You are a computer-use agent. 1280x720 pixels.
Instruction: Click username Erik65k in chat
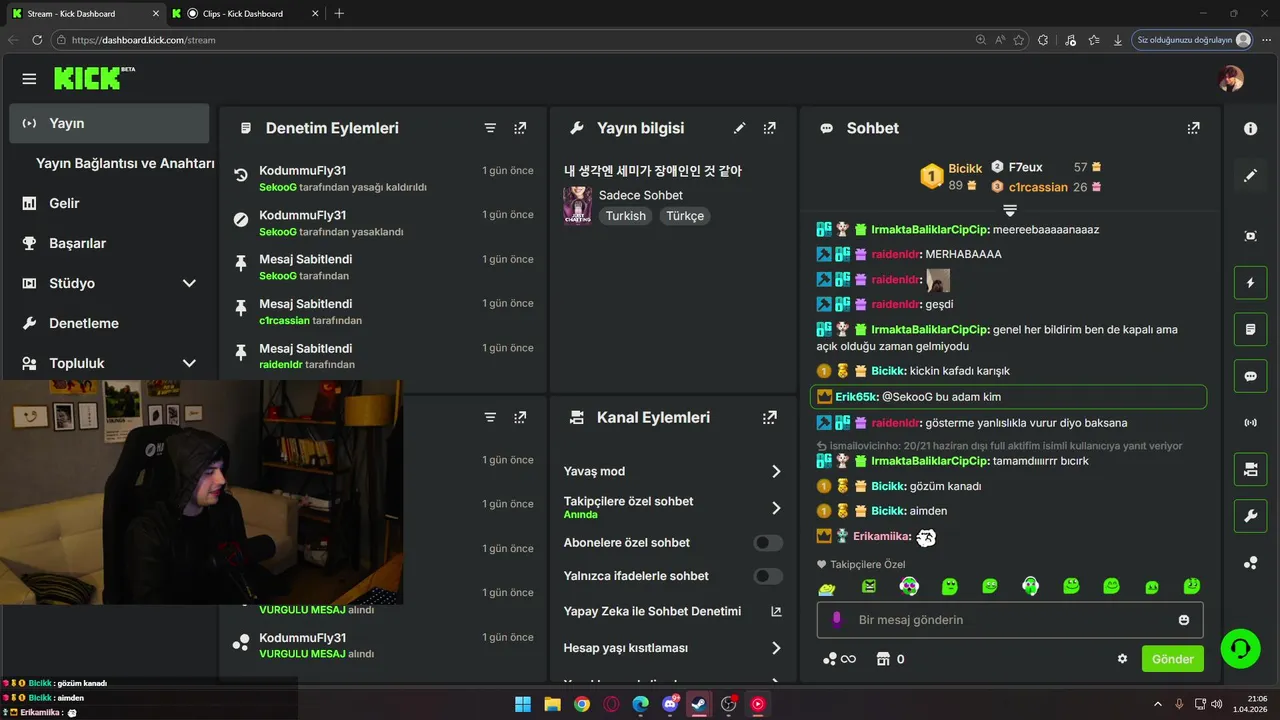click(856, 397)
